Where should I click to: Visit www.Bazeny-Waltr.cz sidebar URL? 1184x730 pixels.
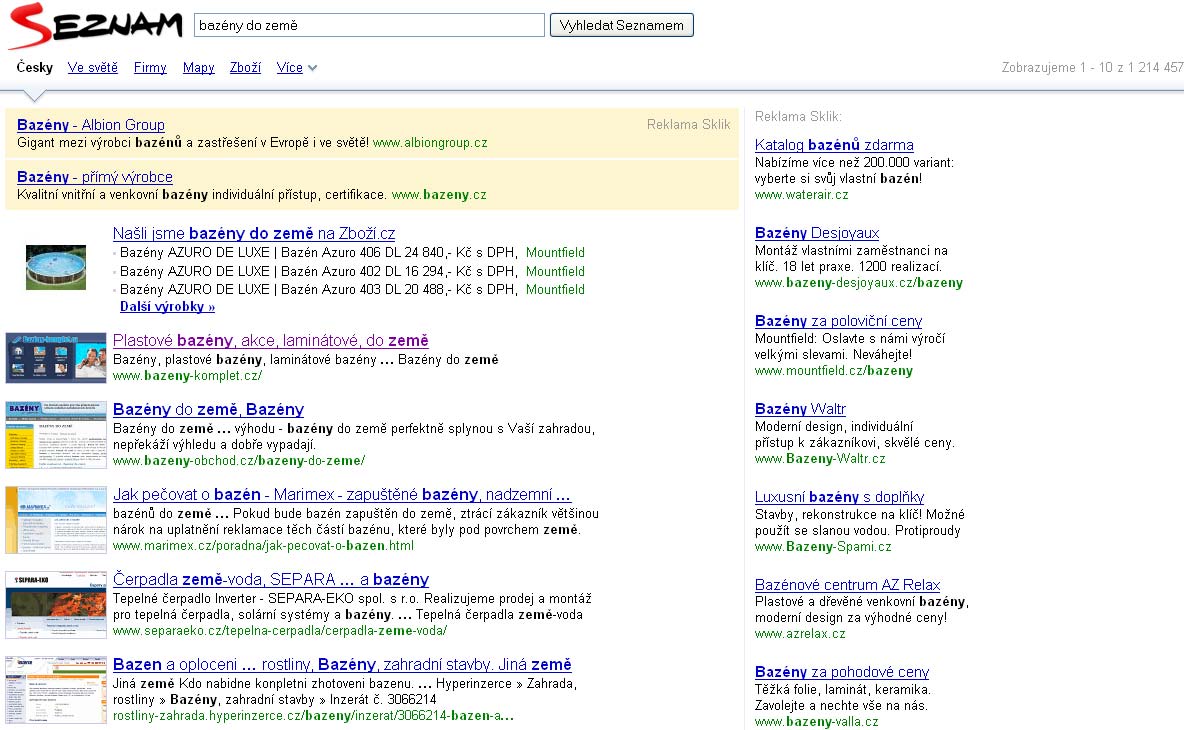[820, 459]
